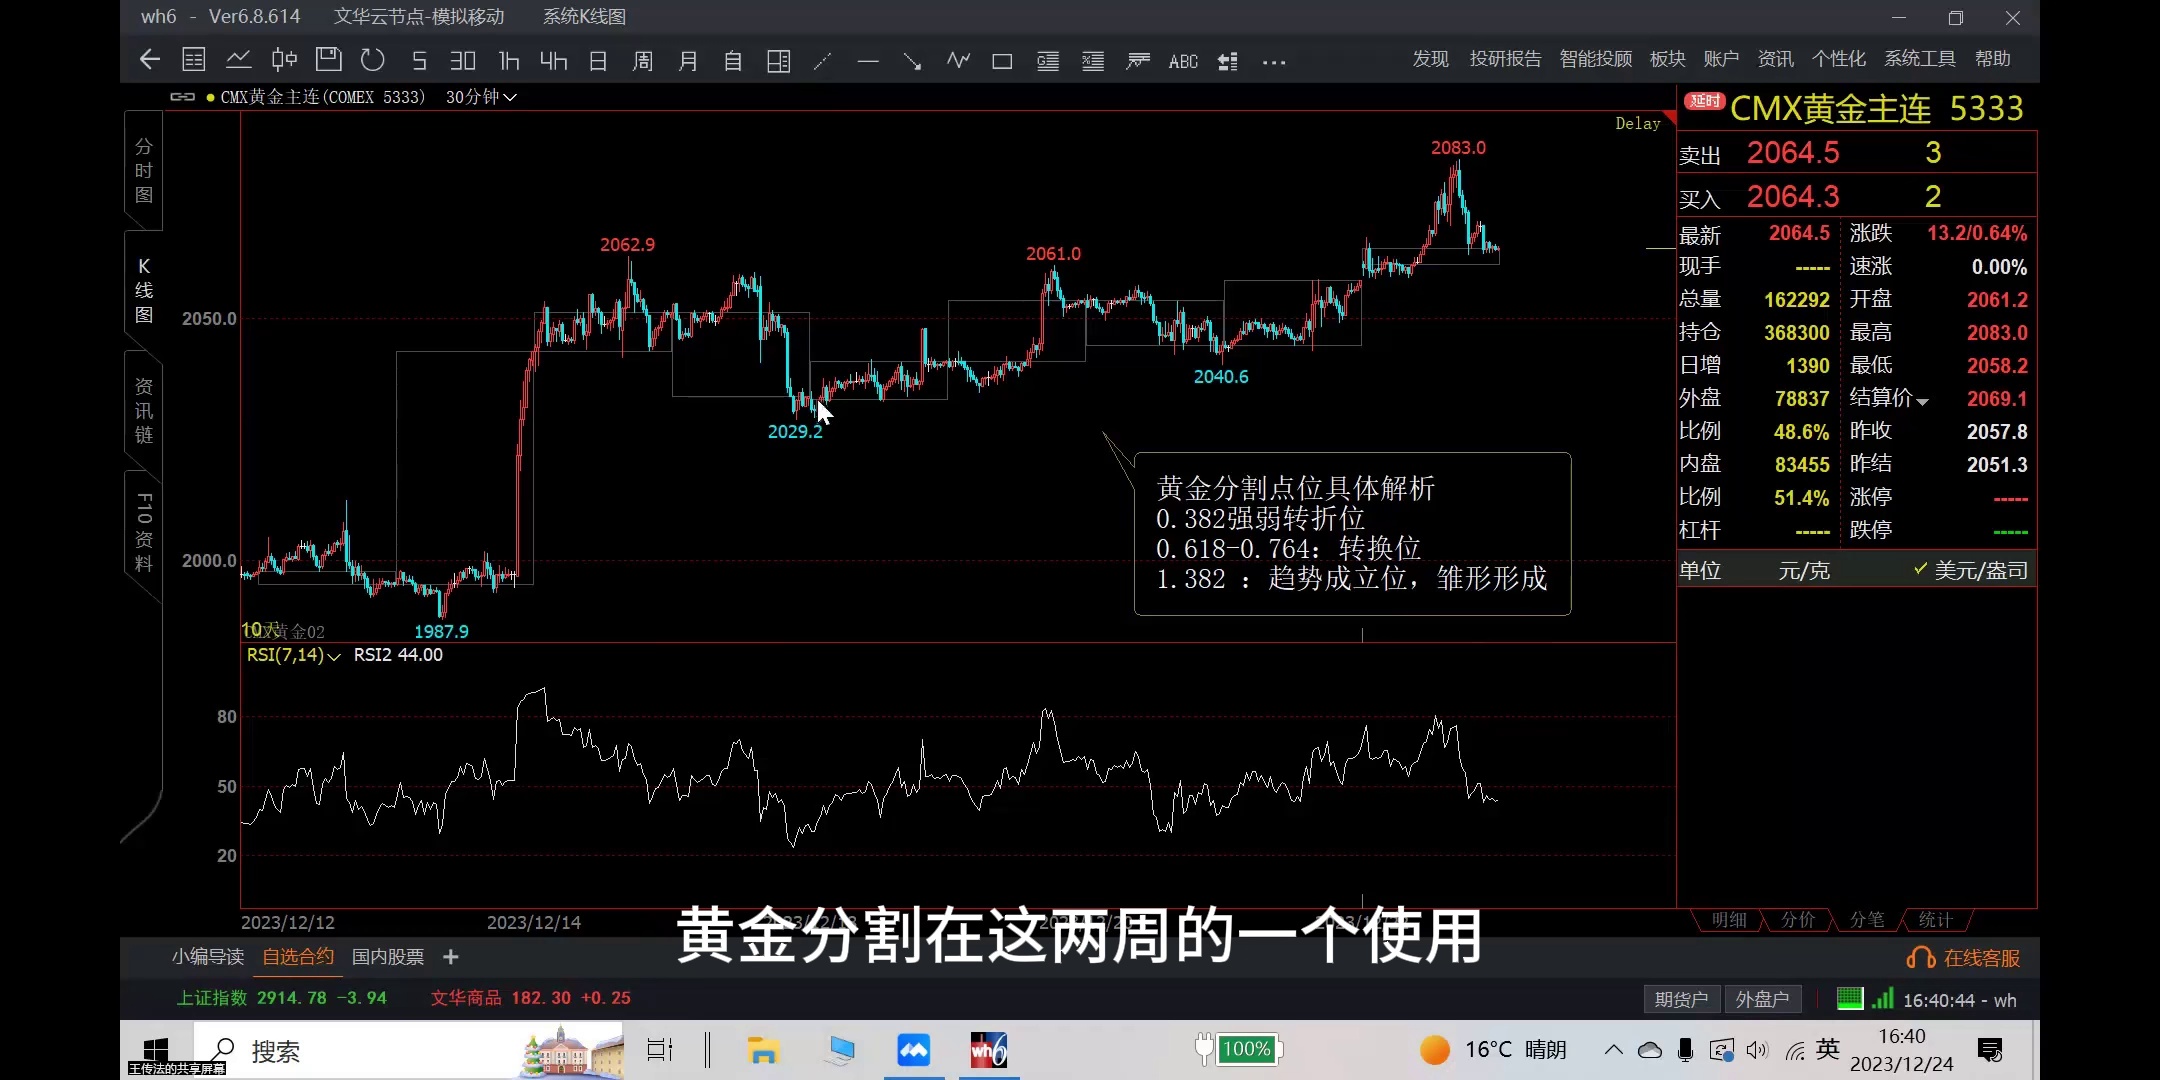Open the 投研报告 menu
This screenshot has width=2160, height=1080.
click(x=1505, y=59)
